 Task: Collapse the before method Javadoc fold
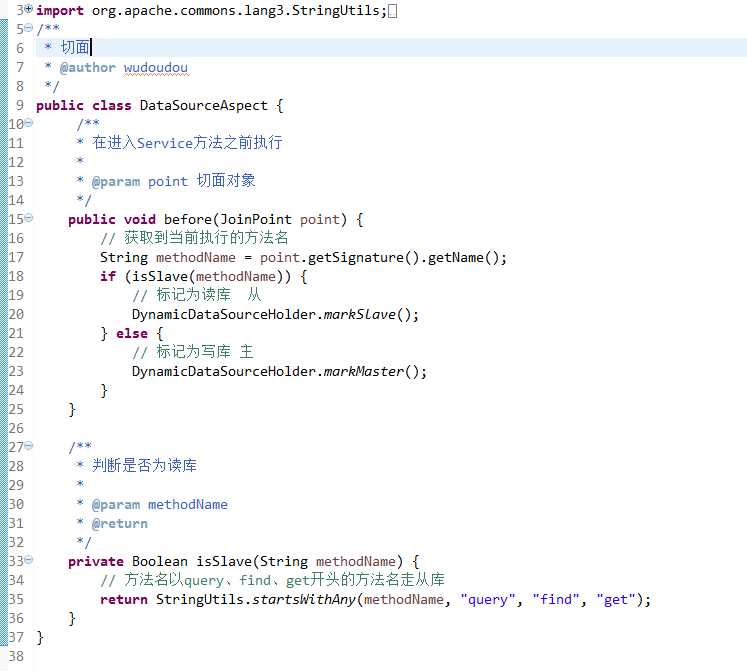(x=29, y=123)
